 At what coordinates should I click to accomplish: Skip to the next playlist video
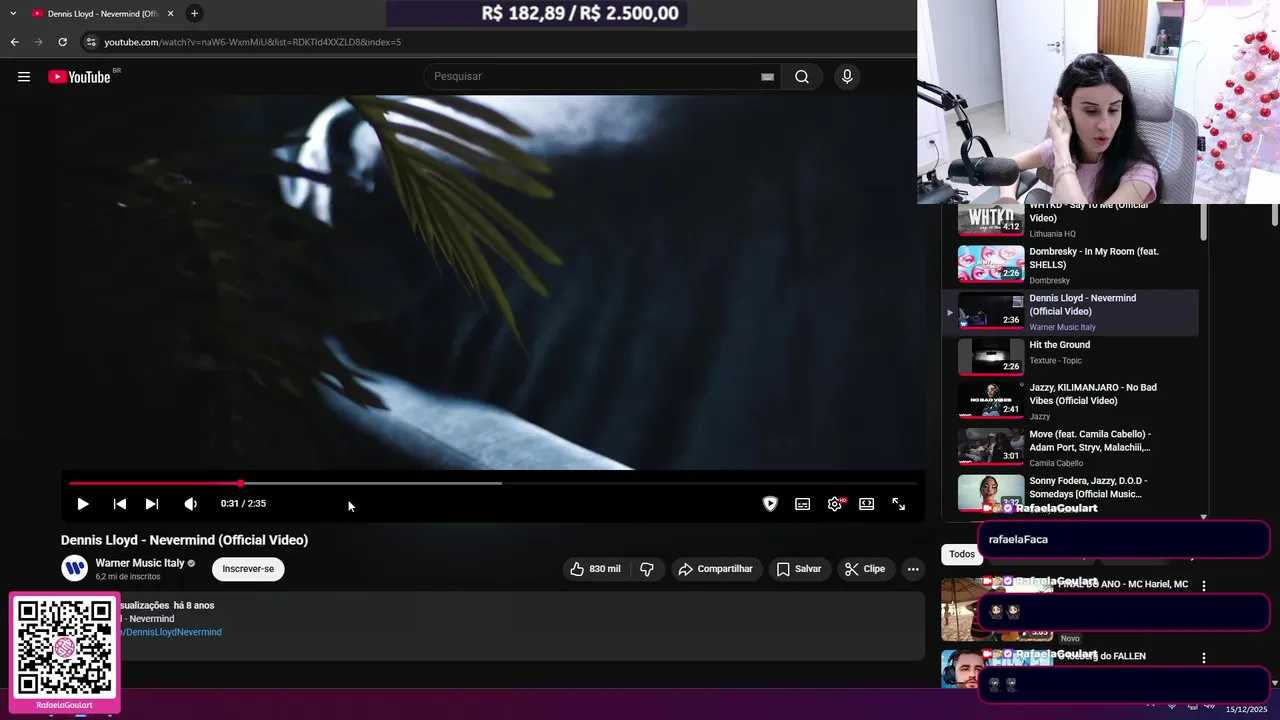[152, 504]
